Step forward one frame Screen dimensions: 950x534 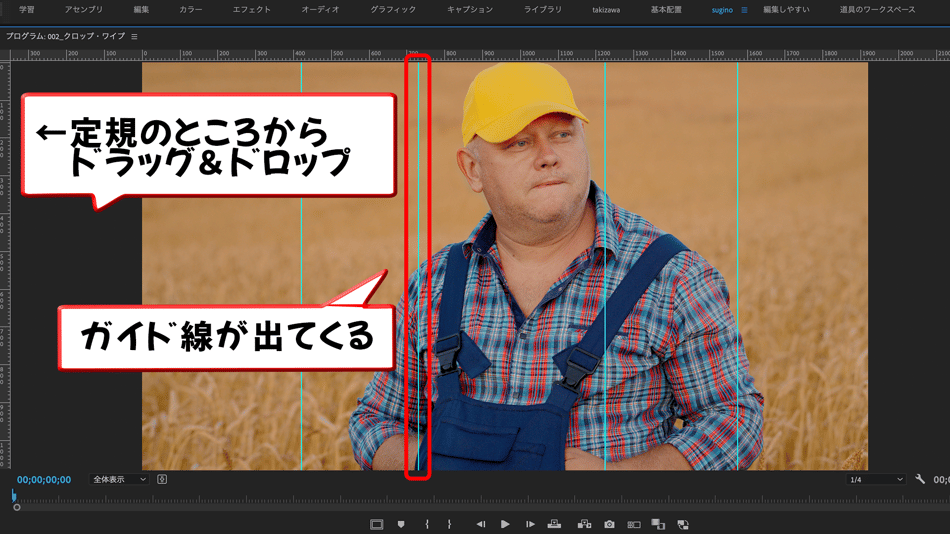(530, 524)
